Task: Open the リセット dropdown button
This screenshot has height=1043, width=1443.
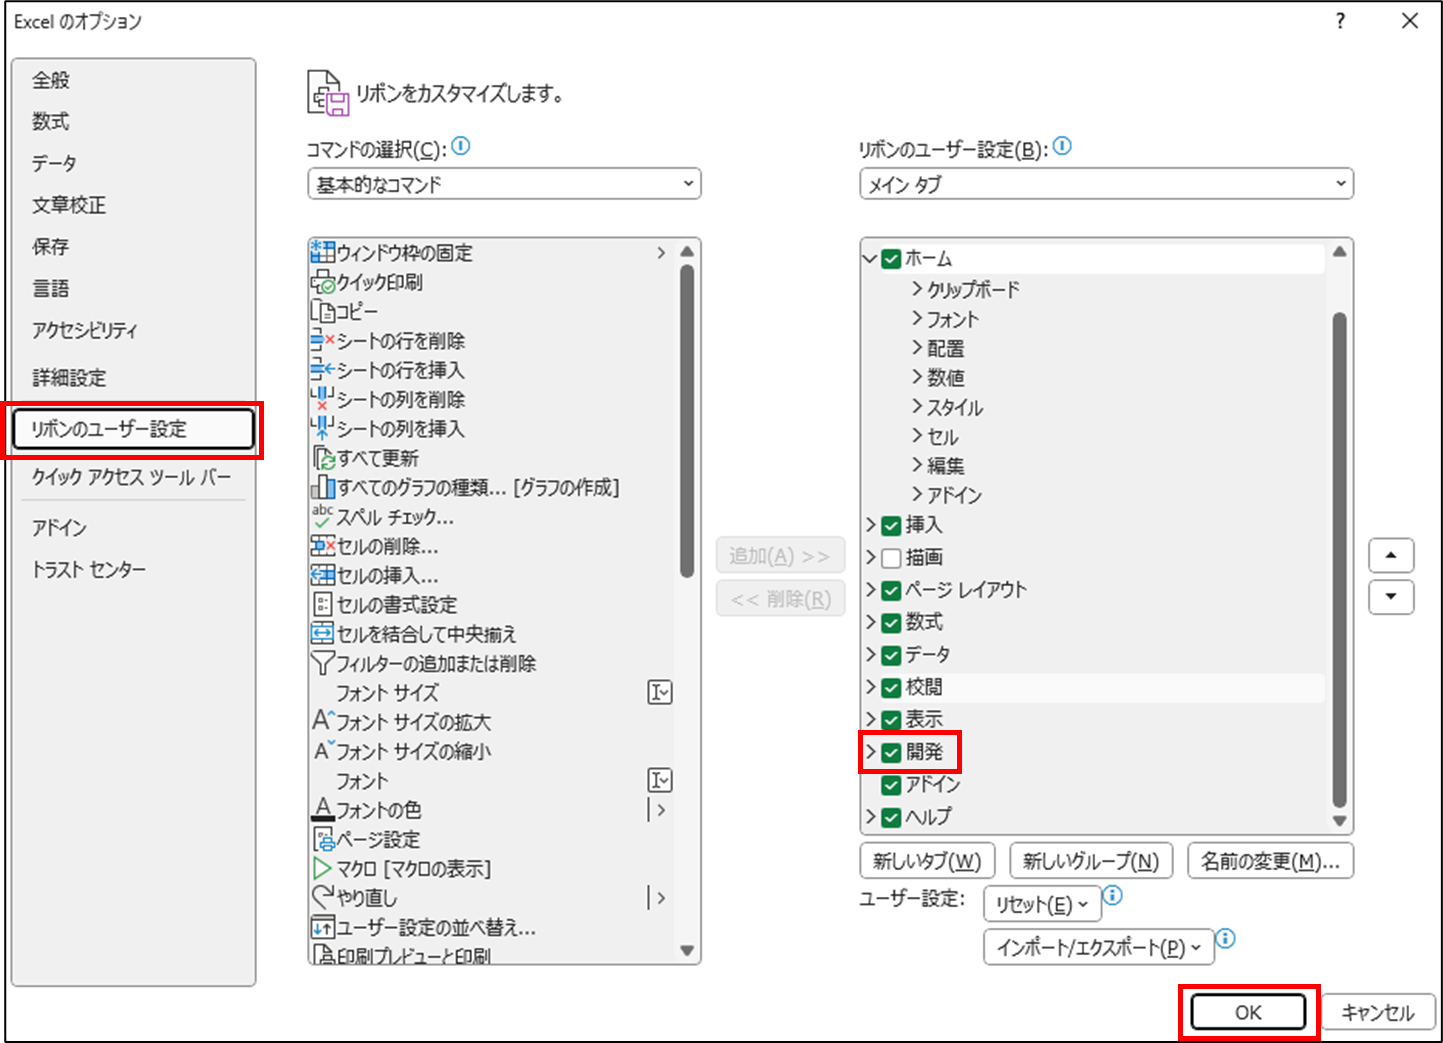Action: 1042,904
